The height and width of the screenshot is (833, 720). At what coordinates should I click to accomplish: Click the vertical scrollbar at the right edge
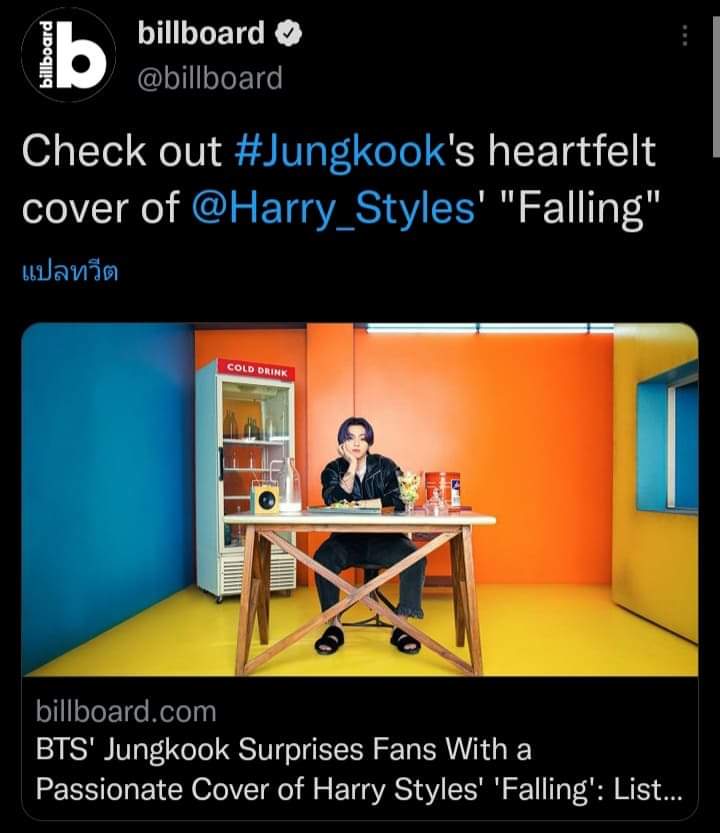coord(715,88)
